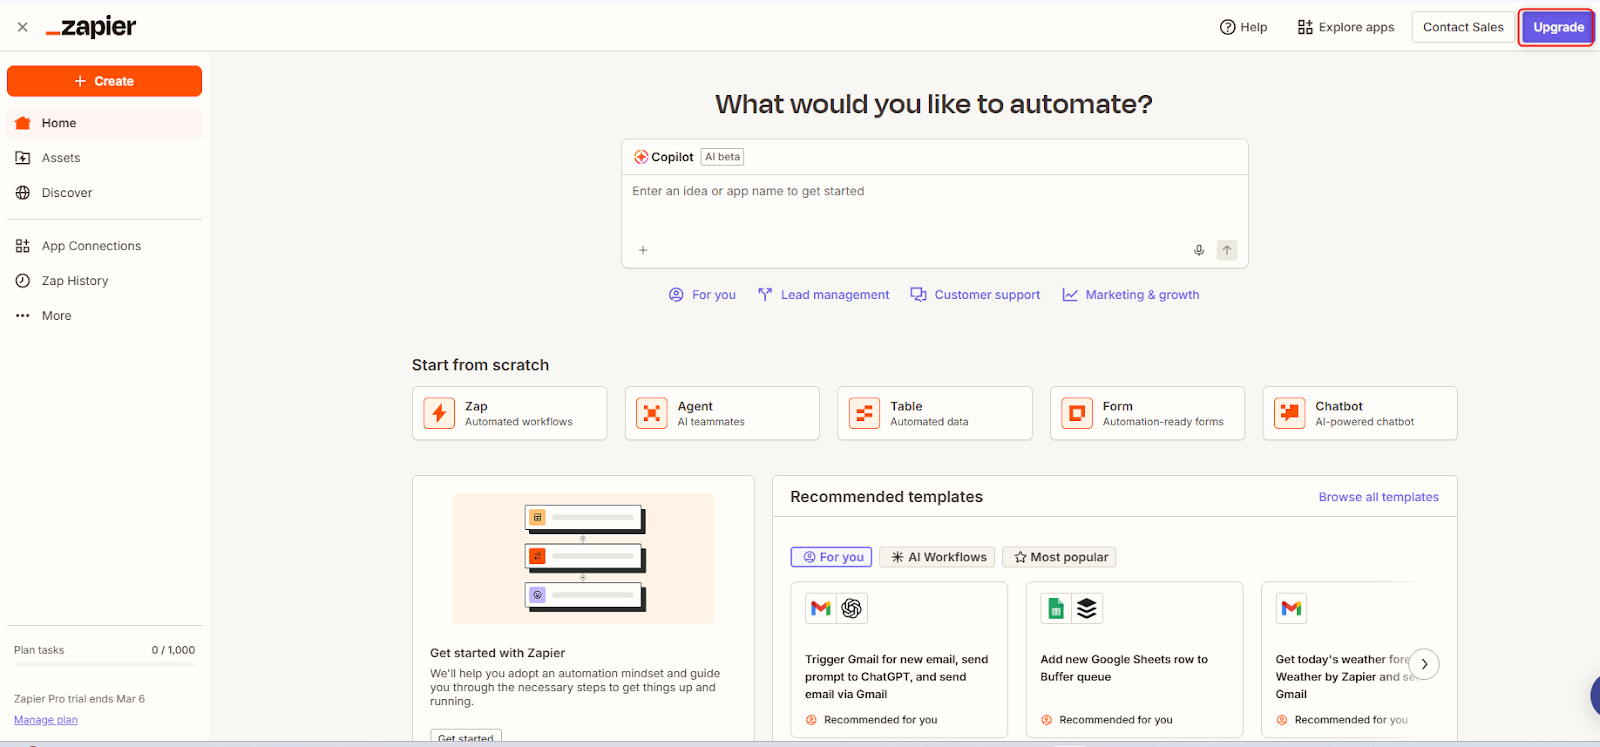Image resolution: width=1600 pixels, height=747 pixels.
Task: Click the Table card icon
Action: (864, 413)
